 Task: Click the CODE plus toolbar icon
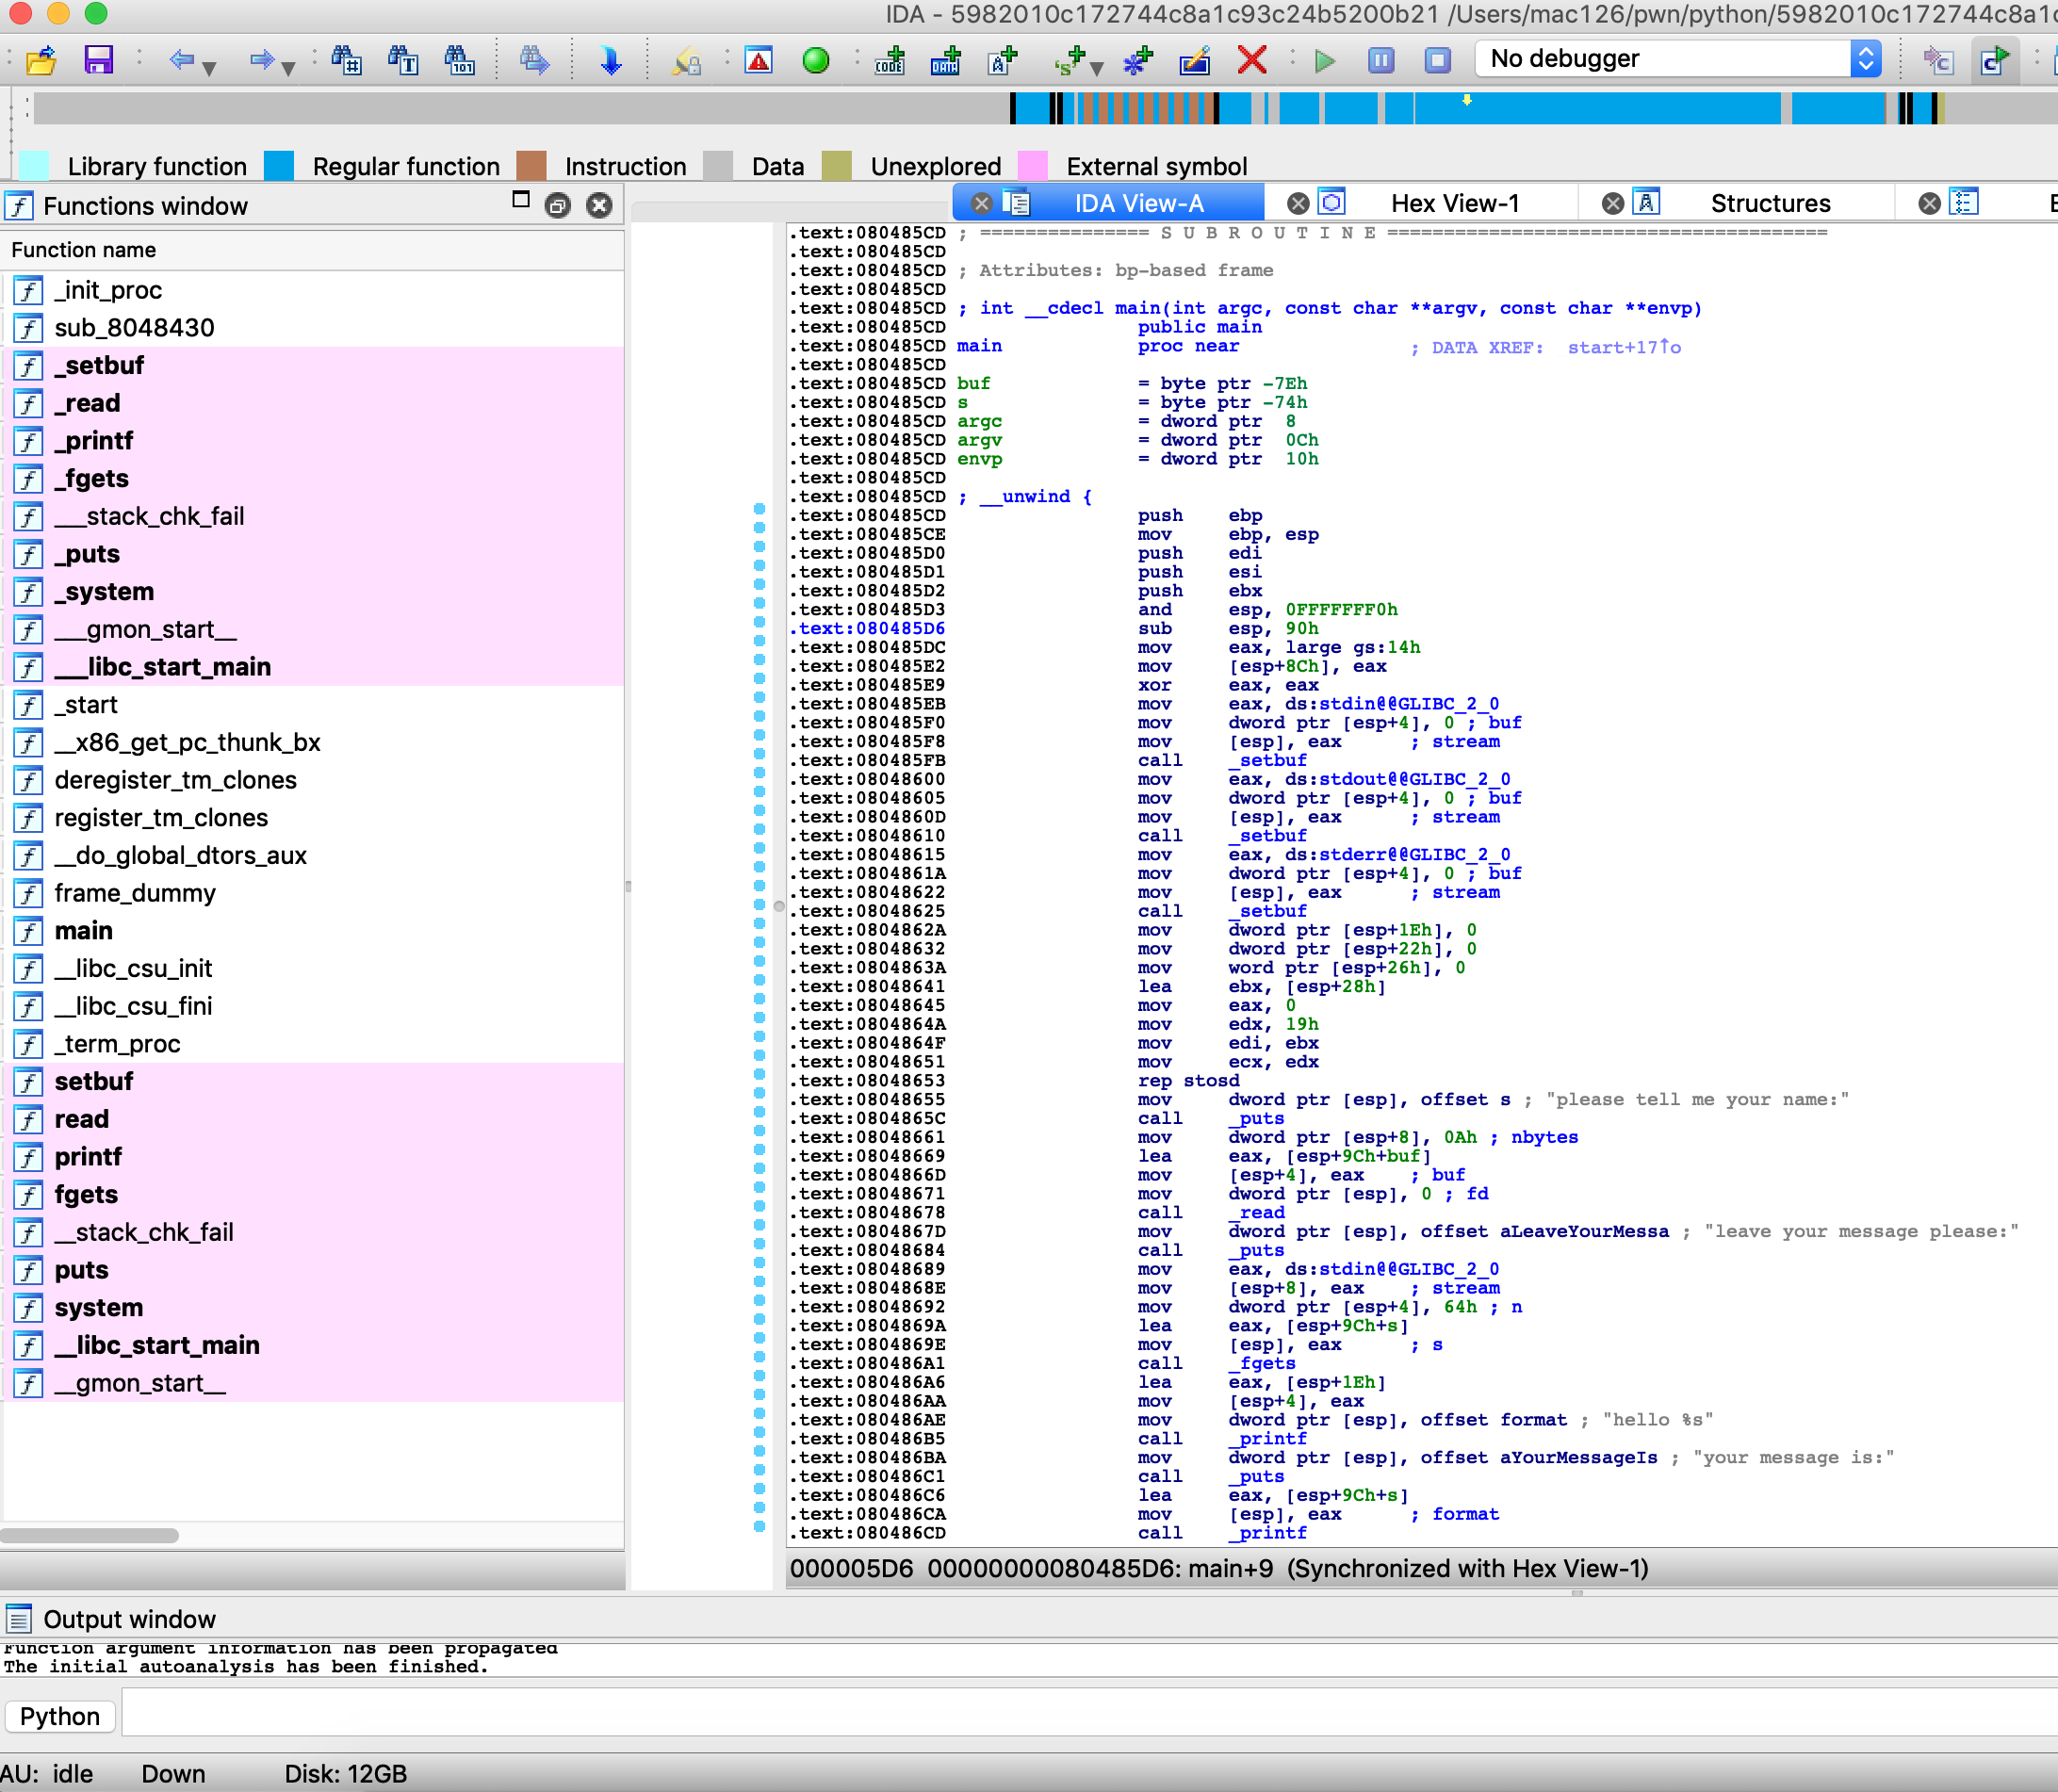(889, 61)
